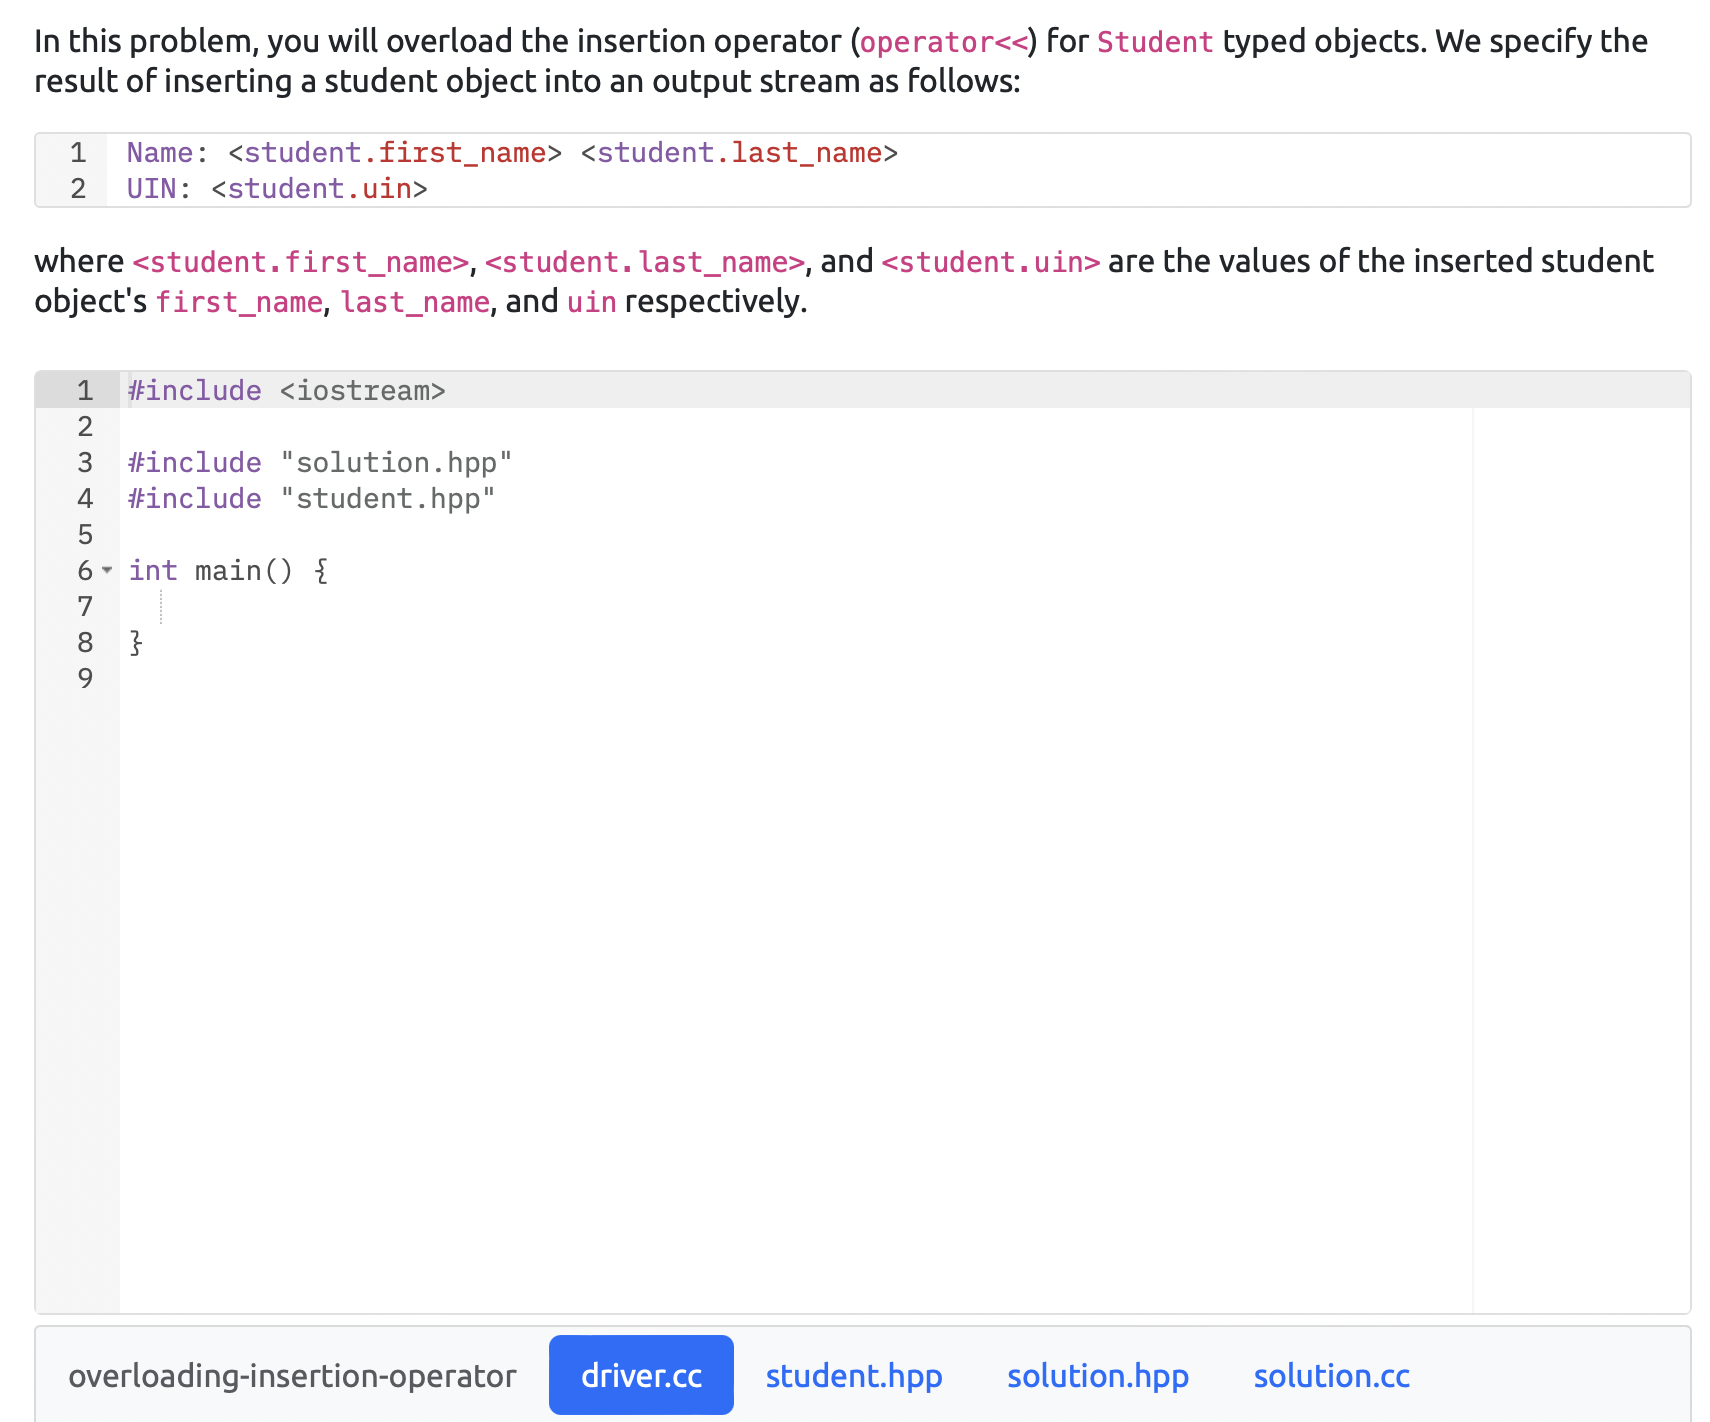The height and width of the screenshot is (1422, 1710).
Task: Click line number 1 in the editor gutter
Action: 84,390
